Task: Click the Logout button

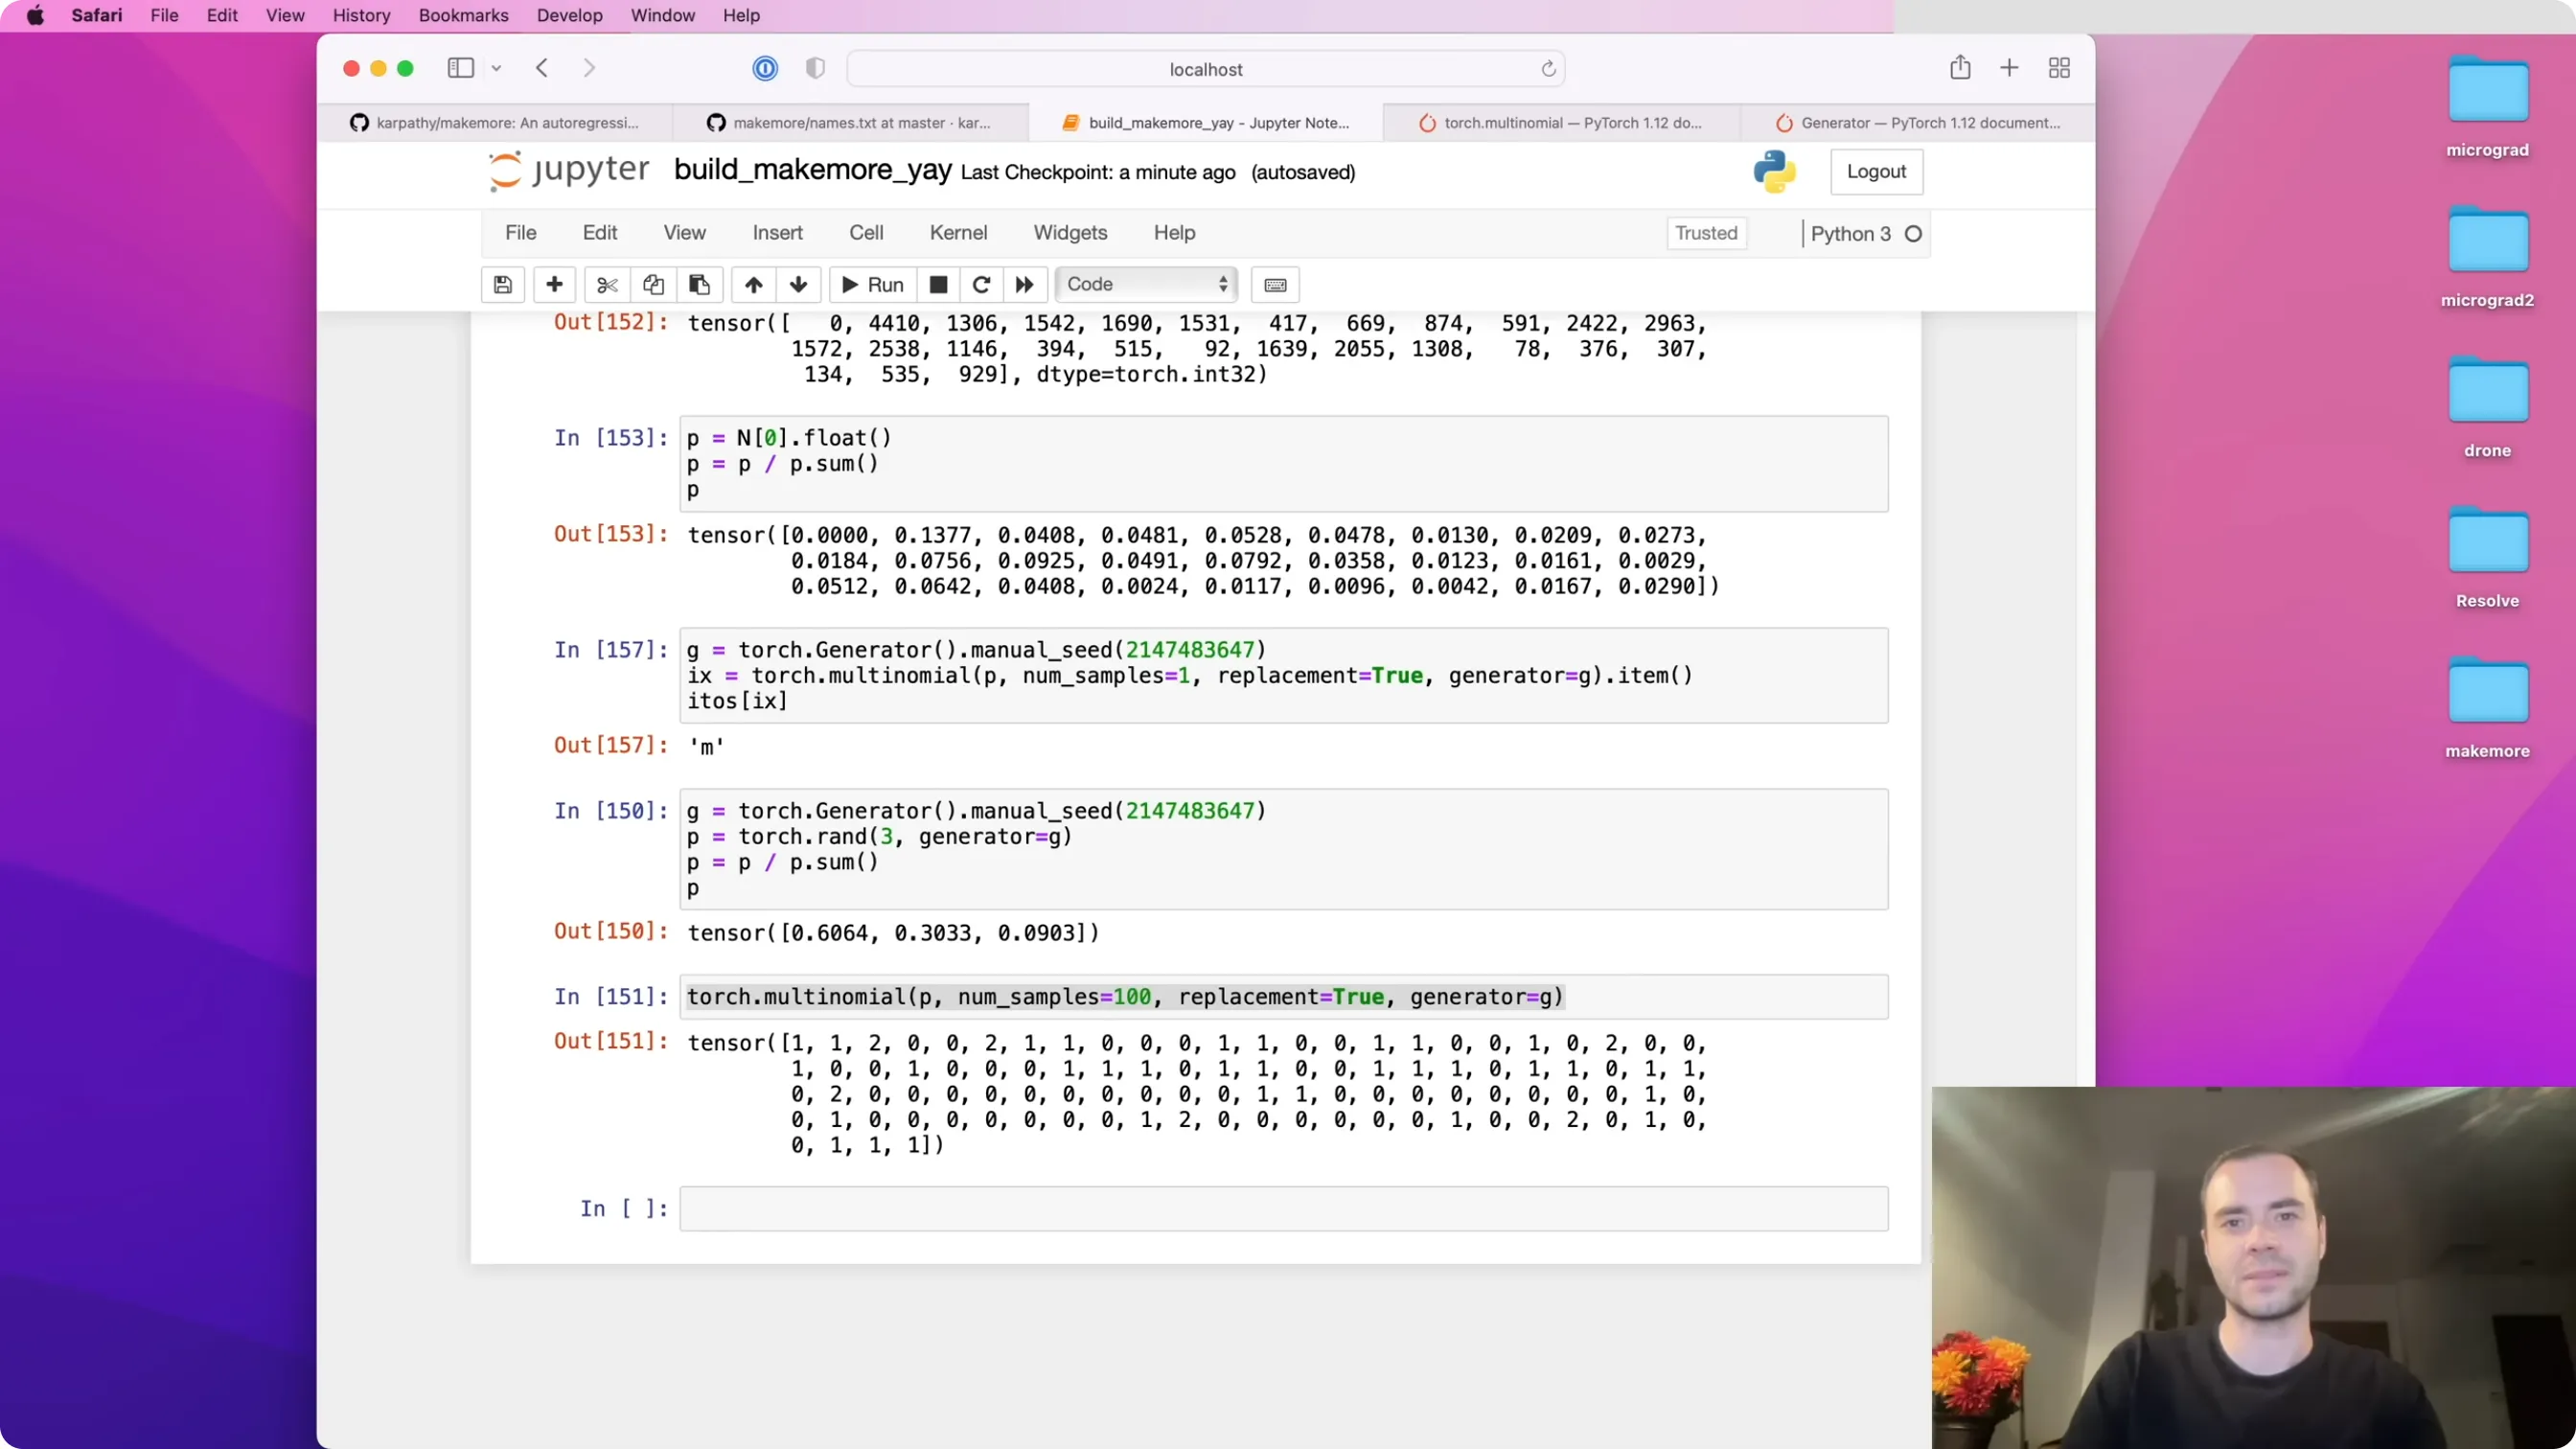Action: point(1876,172)
